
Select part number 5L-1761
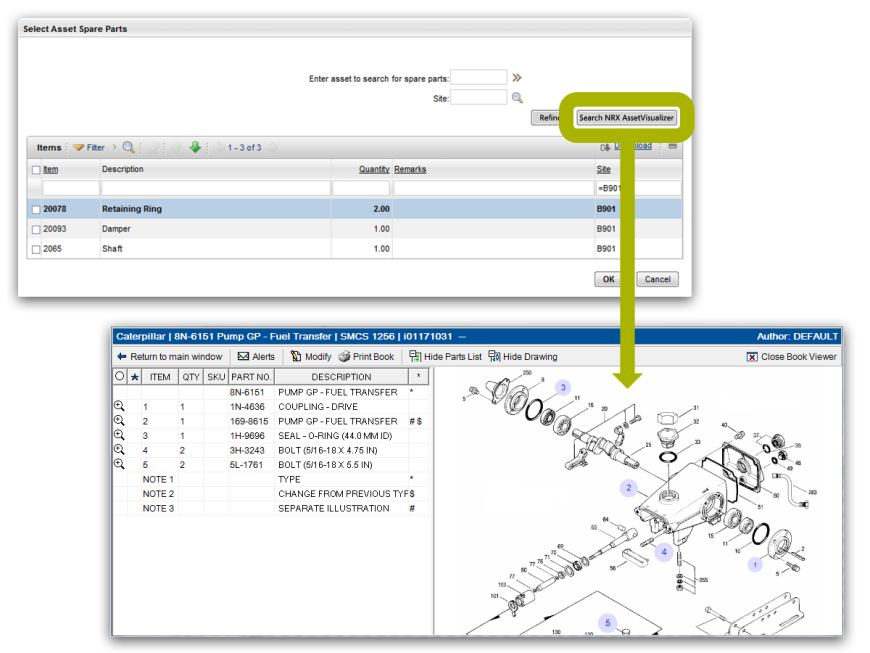tap(246, 464)
